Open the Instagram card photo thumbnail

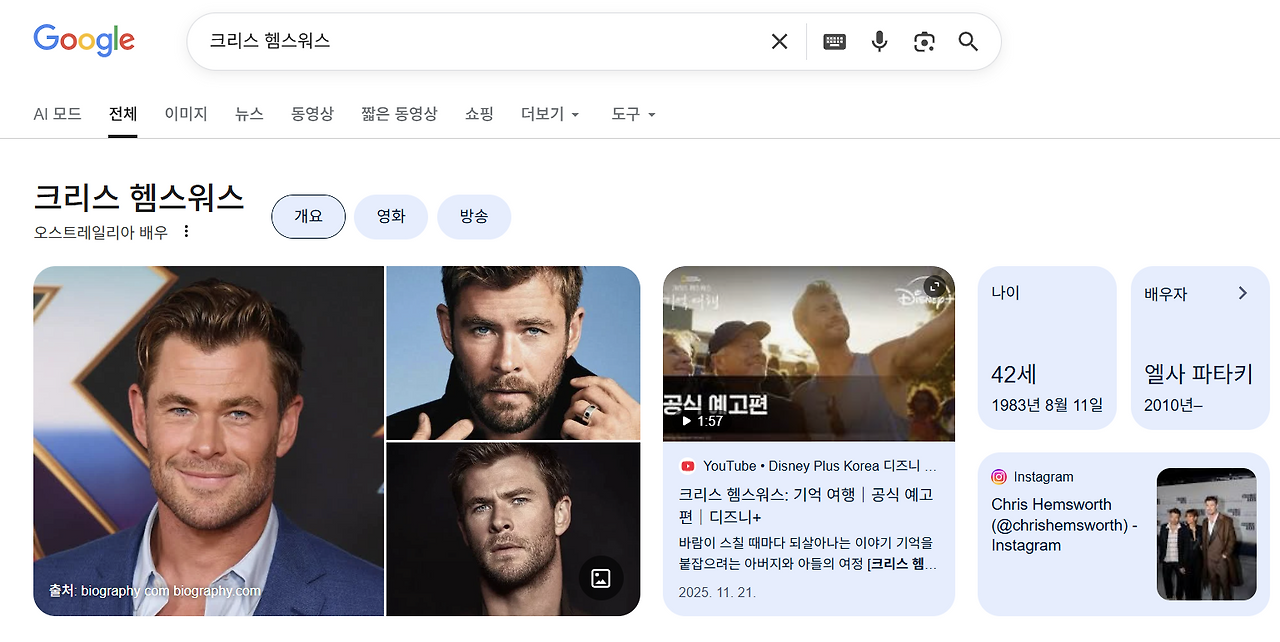tap(1207, 534)
